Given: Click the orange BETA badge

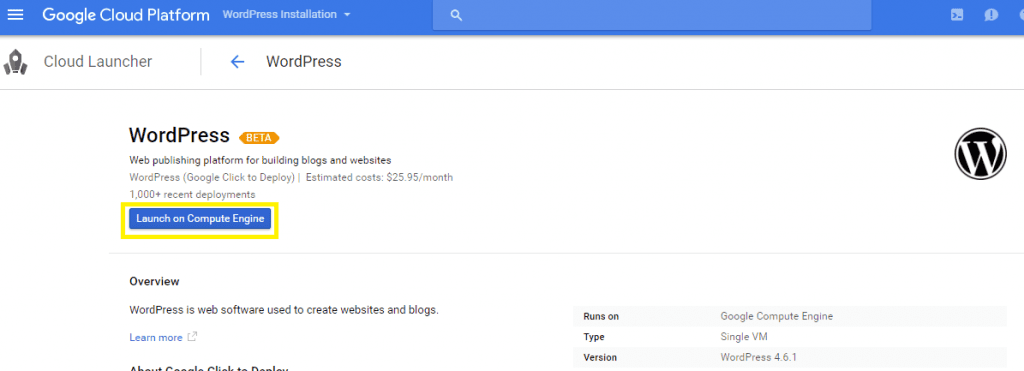Looking at the screenshot, I should click(x=259, y=138).
